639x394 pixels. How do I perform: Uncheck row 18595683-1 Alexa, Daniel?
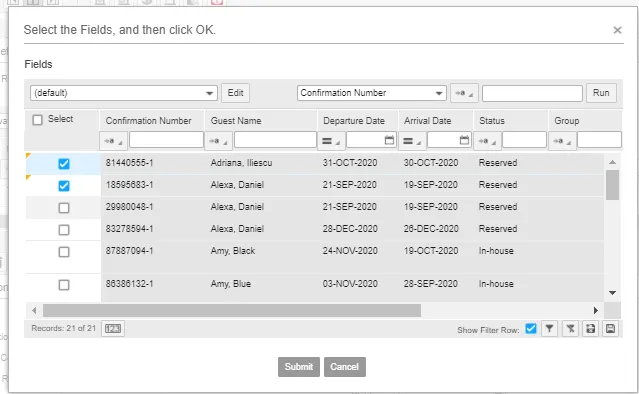pos(64,186)
